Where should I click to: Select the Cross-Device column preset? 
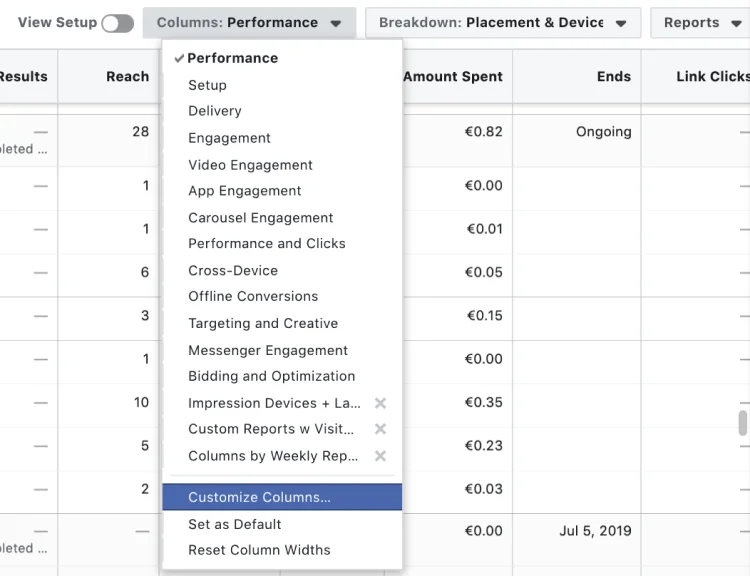[x=233, y=270]
